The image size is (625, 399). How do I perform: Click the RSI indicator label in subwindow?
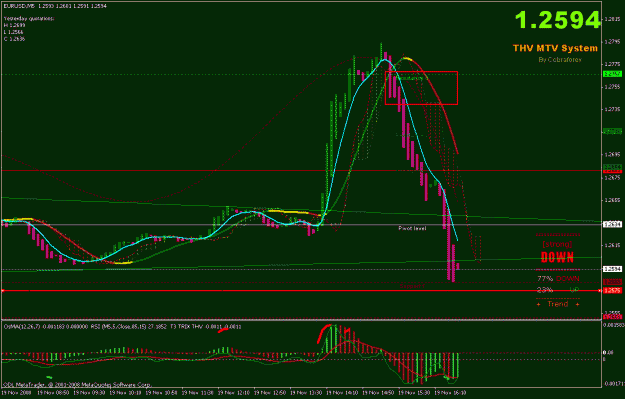point(128,327)
